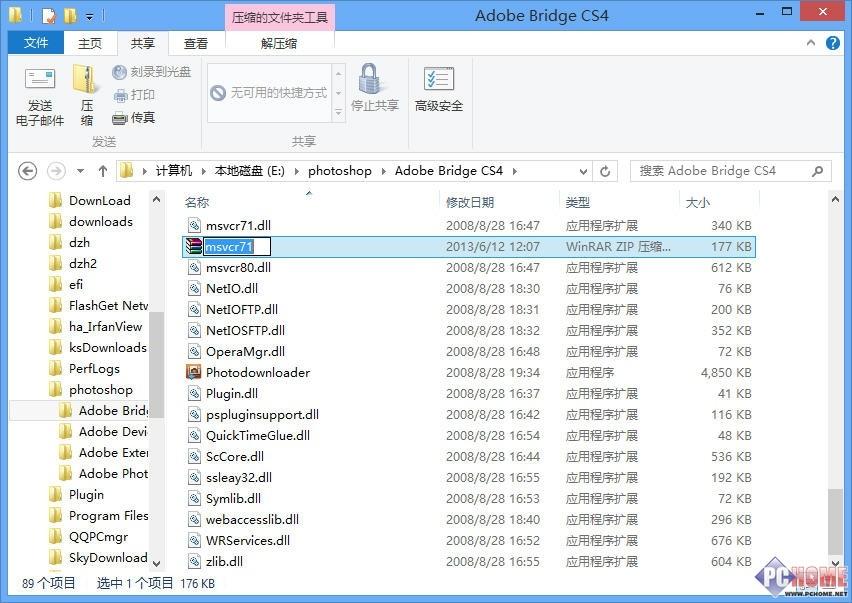852x603 pixels.
Task: Expand the chevron after 计算机 in address bar
Action: pos(203,171)
